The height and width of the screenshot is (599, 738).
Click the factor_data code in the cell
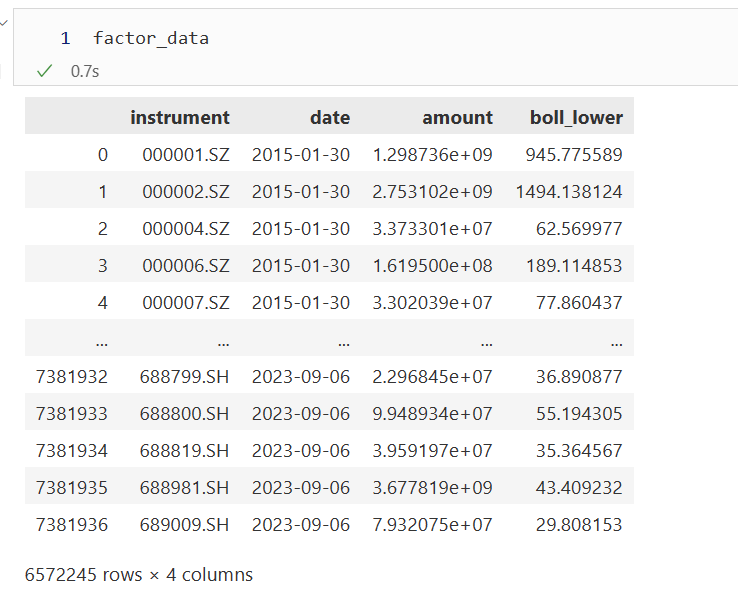click(151, 38)
